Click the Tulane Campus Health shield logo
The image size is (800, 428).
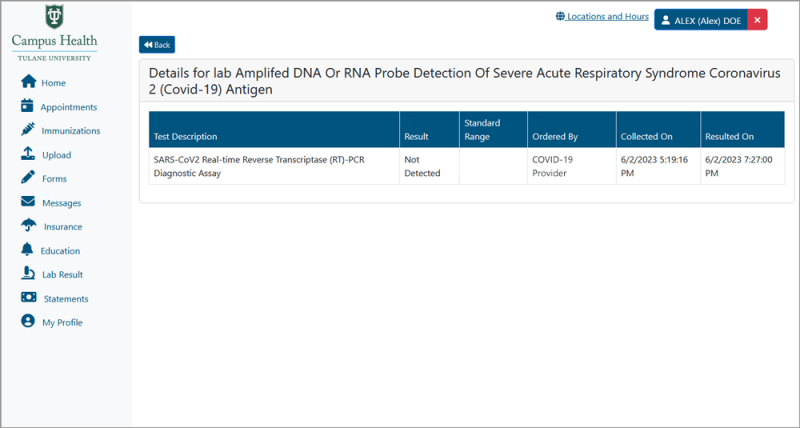click(54, 17)
